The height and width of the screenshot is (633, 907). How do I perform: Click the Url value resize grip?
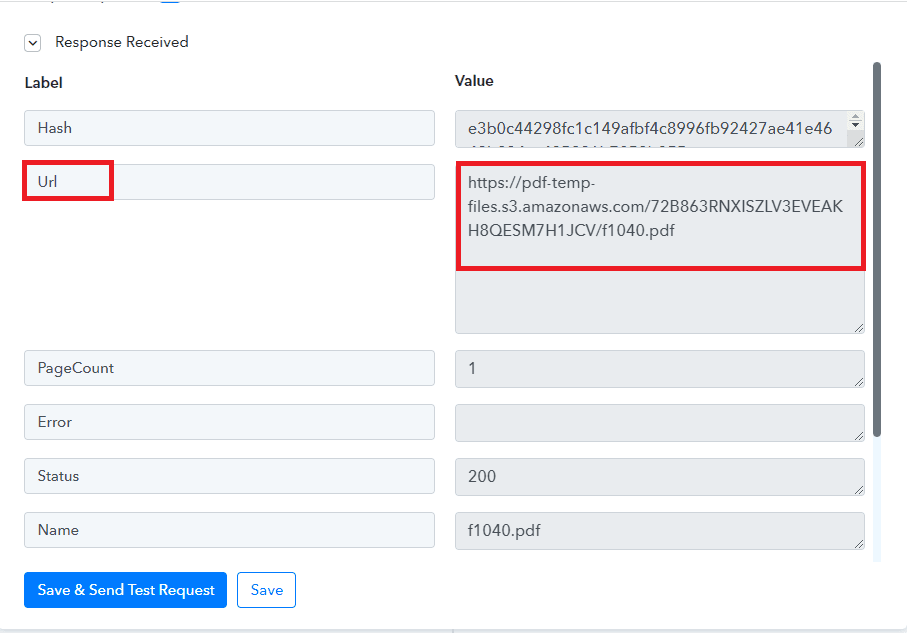[858, 327]
